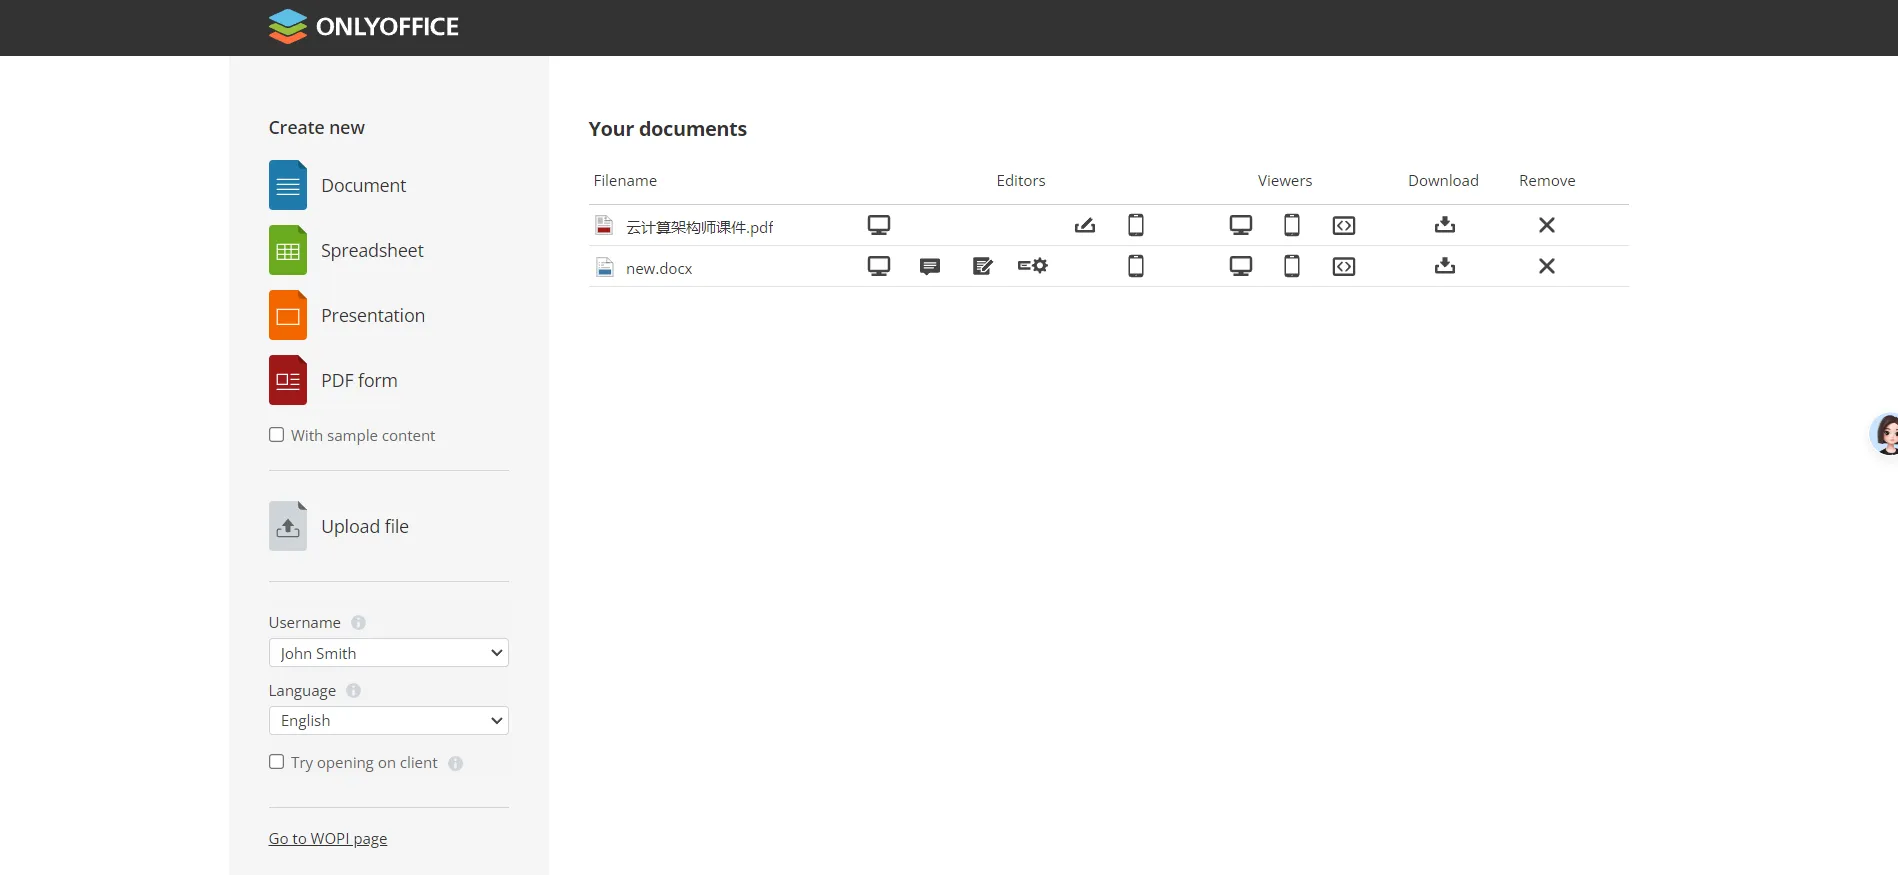Click the new.docx file name

point(659,268)
